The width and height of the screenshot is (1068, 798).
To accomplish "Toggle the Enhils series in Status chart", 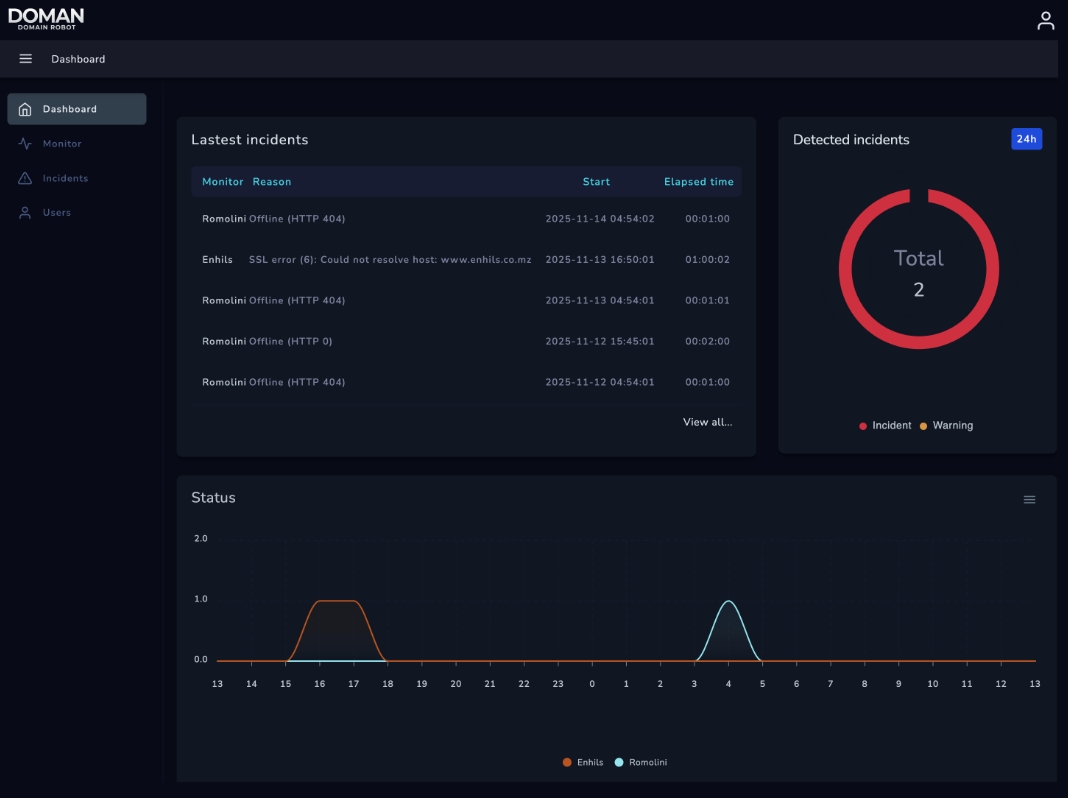I will [x=583, y=762].
